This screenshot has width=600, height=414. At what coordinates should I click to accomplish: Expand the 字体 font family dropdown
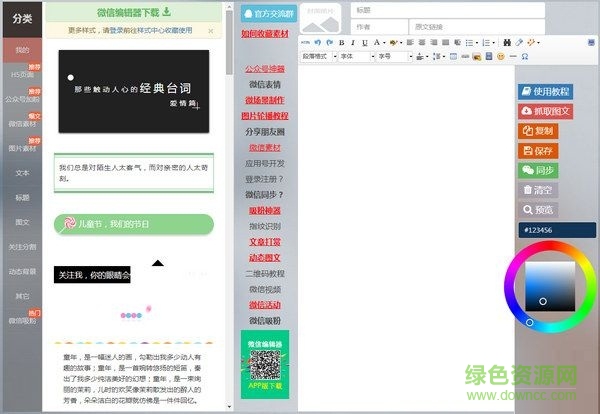pyautogui.click(x=356, y=57)
